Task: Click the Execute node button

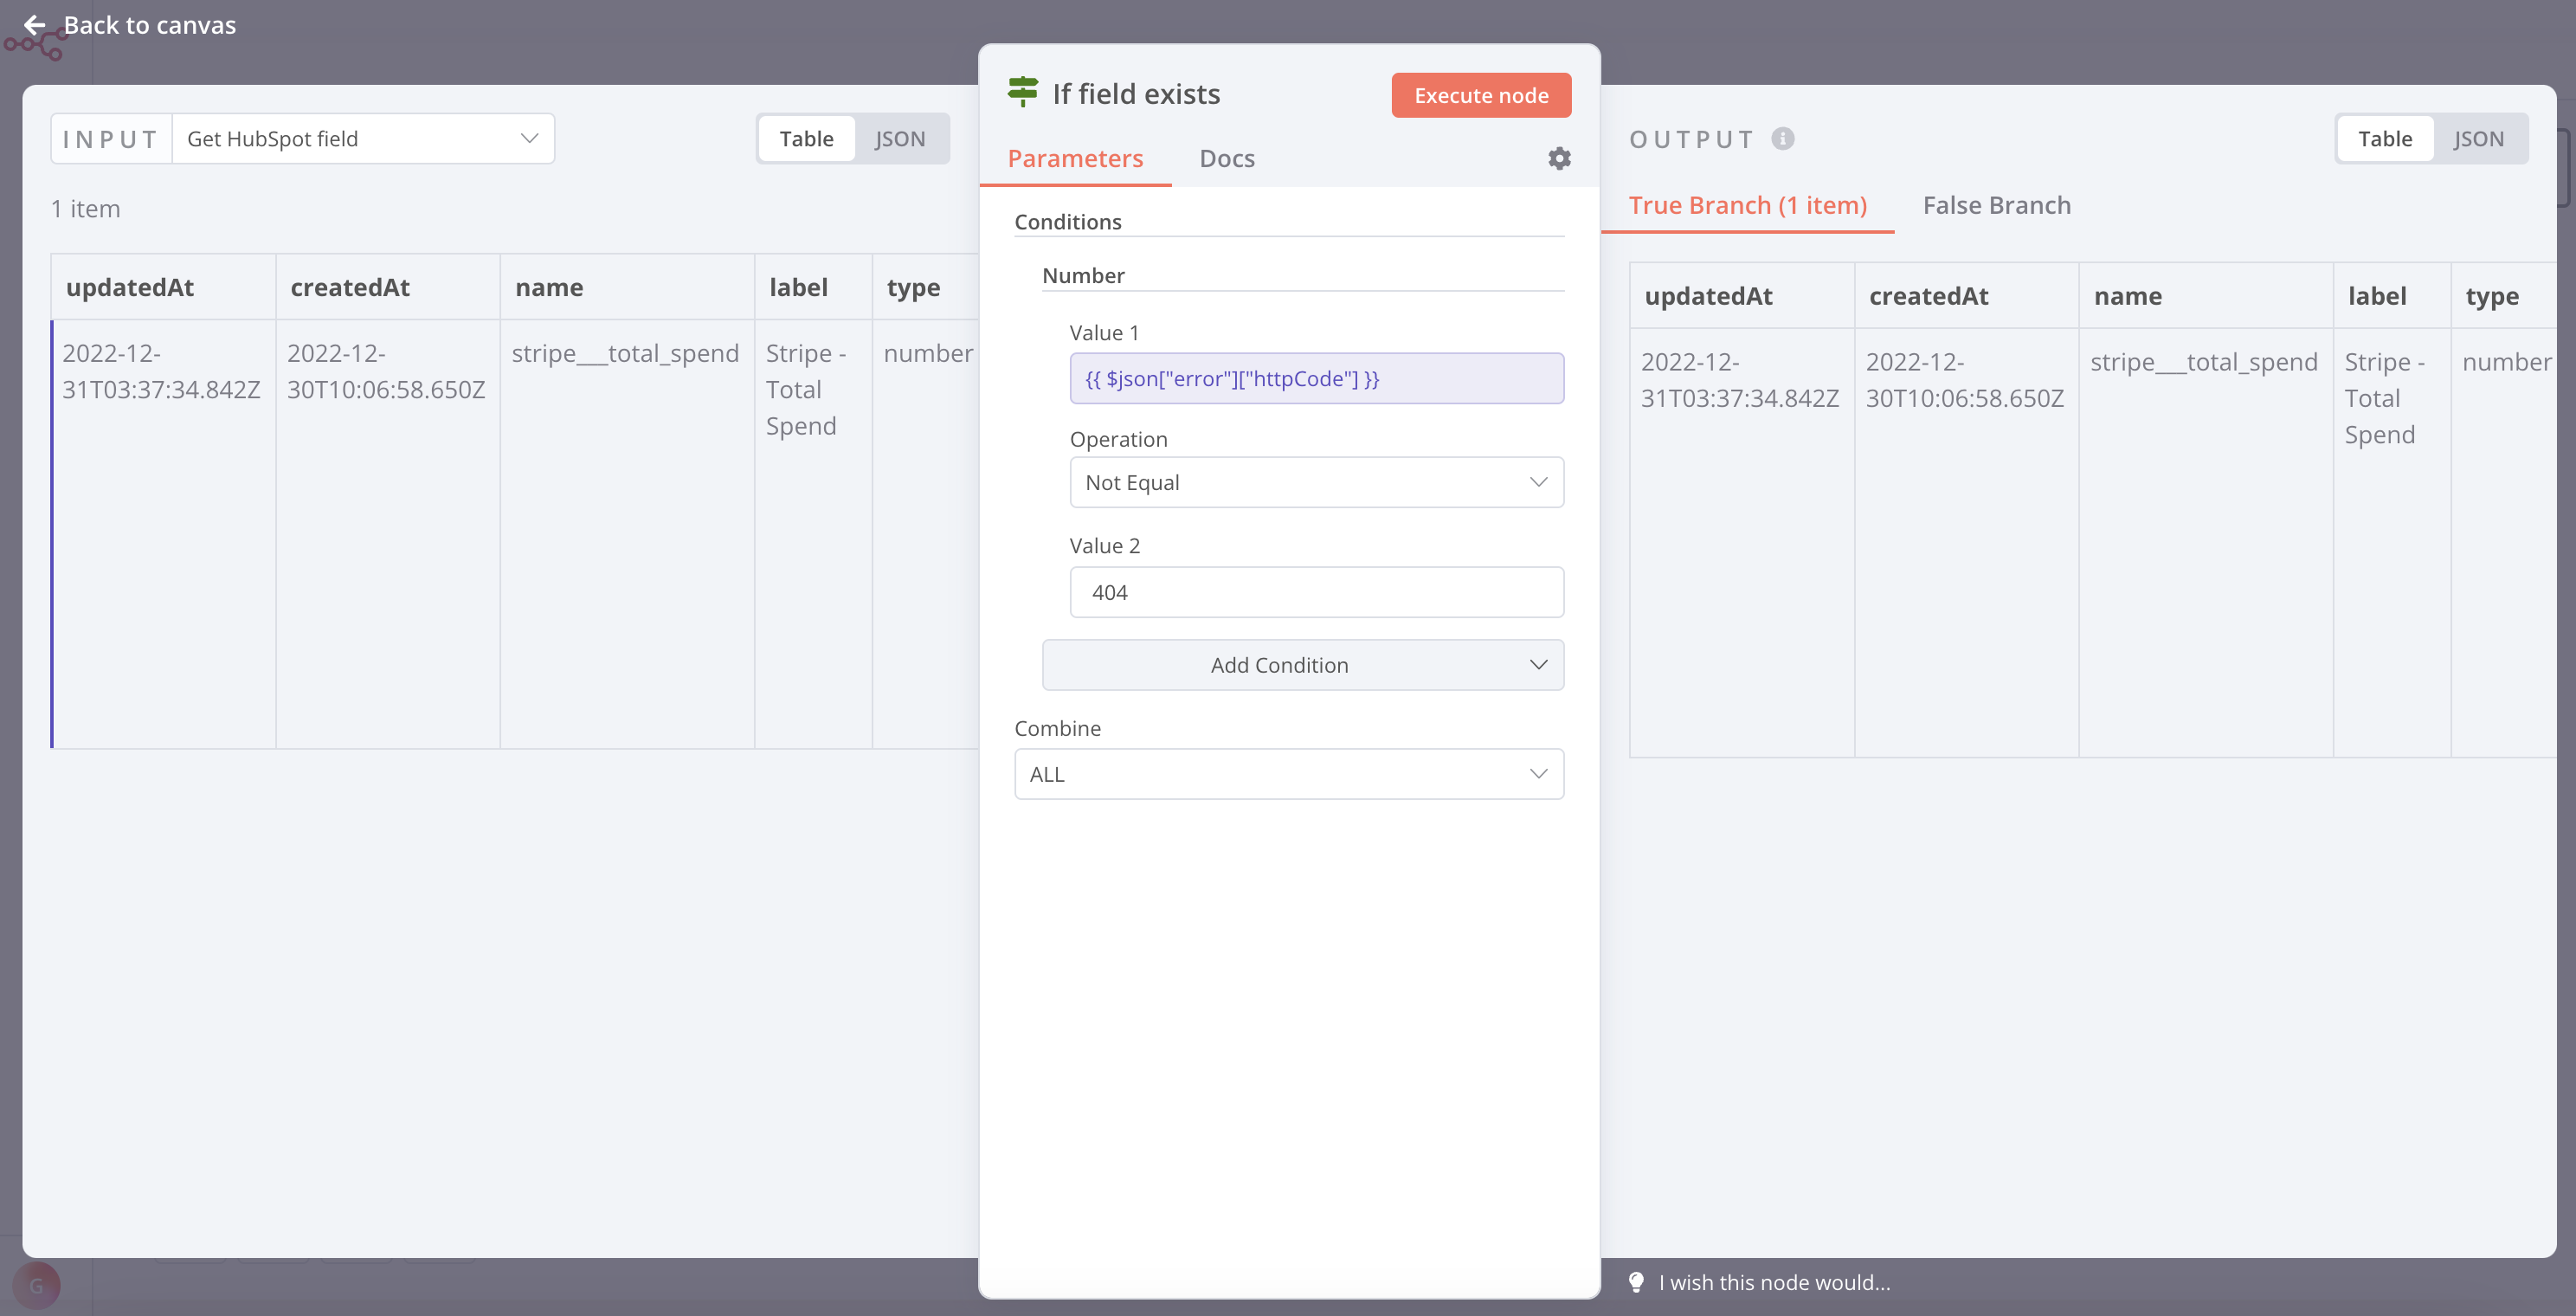Action: point(1480,96)
